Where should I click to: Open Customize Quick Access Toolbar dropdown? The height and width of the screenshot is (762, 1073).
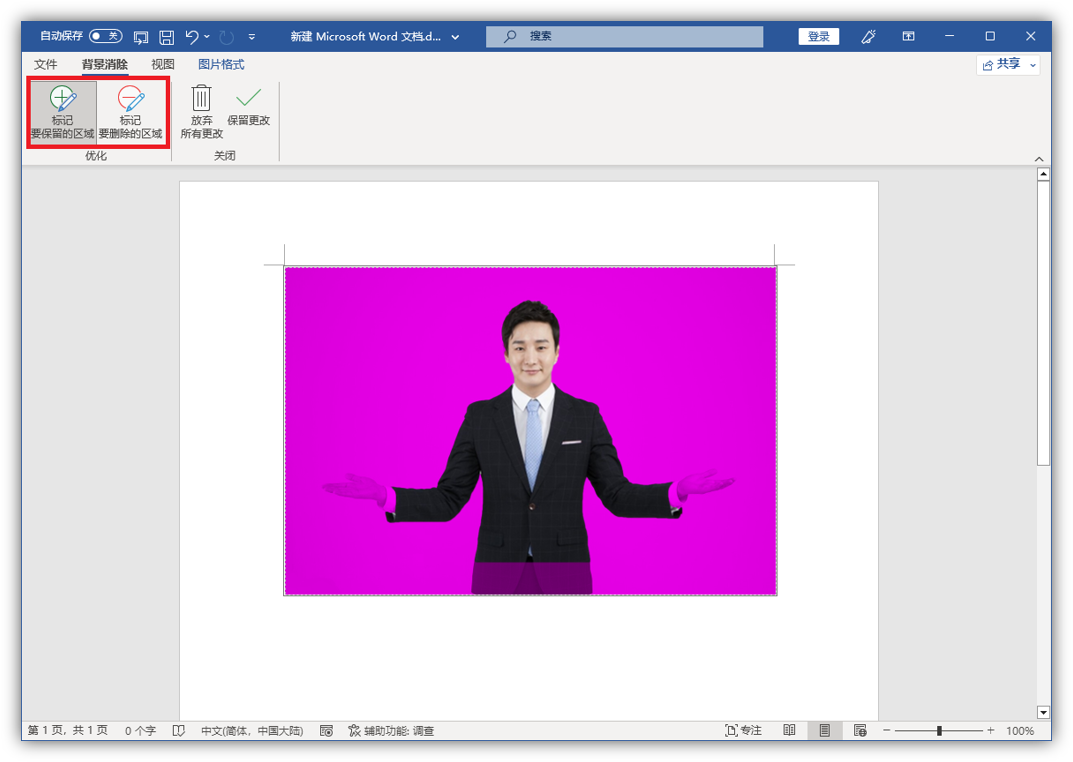(252, 37)
